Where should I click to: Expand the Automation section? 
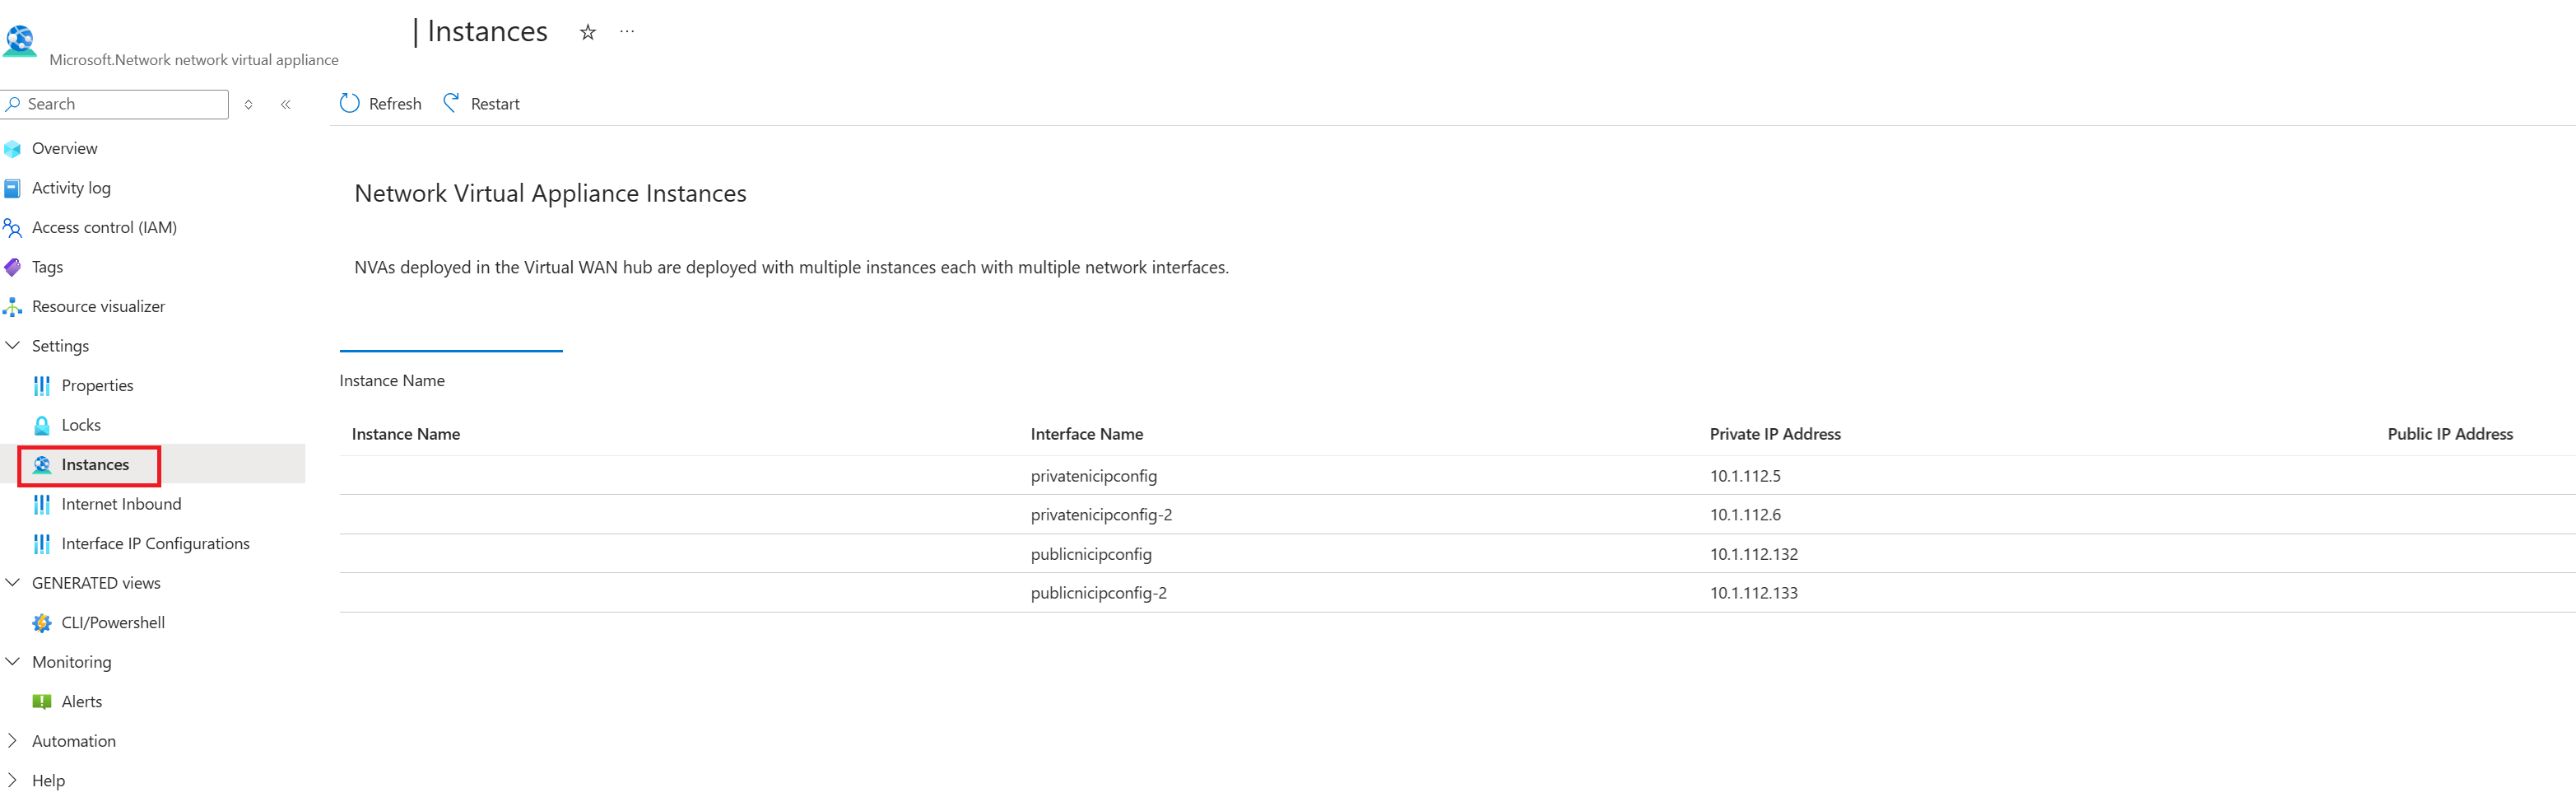13,741
